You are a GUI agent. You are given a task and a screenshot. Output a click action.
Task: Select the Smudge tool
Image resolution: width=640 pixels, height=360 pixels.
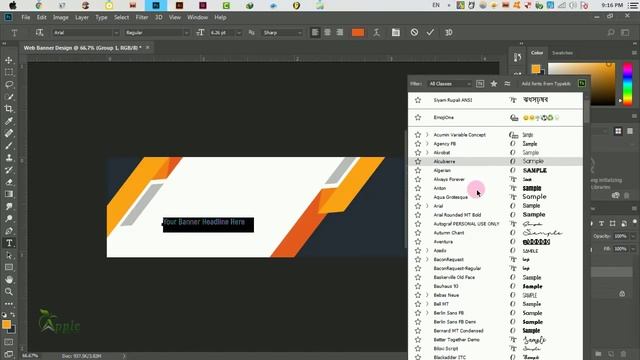pyautogui.click(x=9, y=207)
